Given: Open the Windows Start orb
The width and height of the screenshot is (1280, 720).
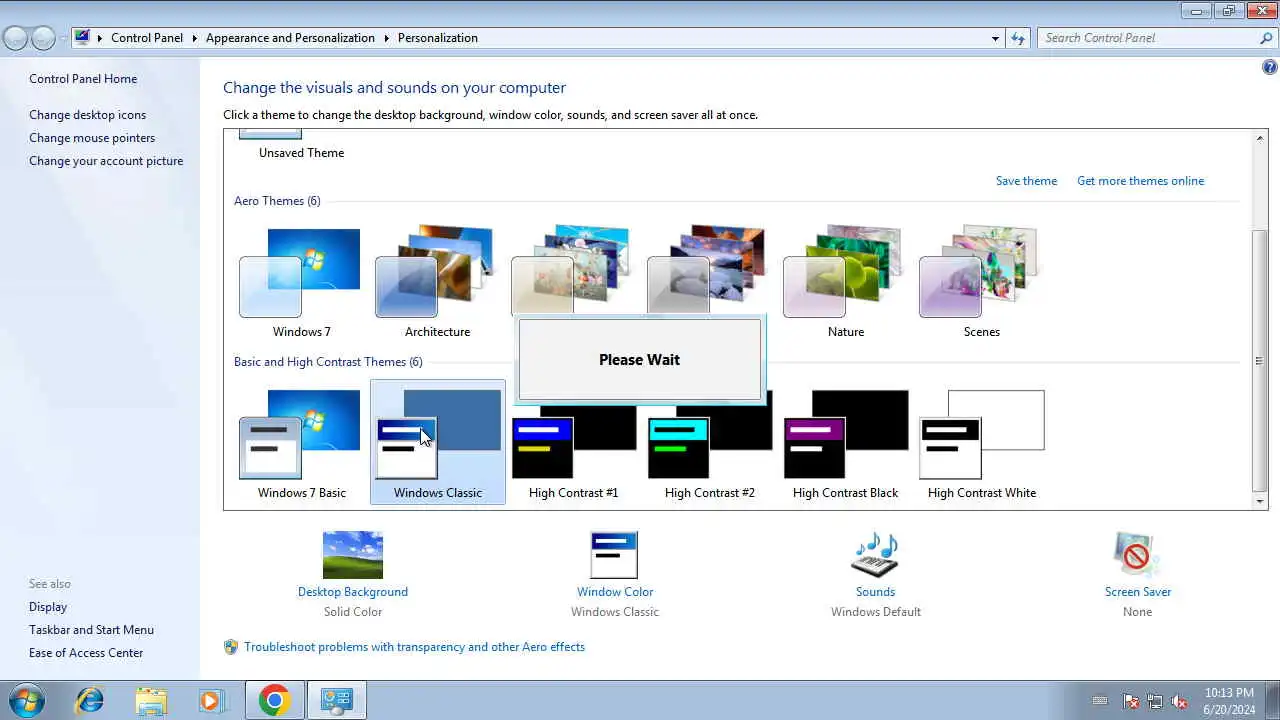Looking at the screenshot, I should click(26, 700).
